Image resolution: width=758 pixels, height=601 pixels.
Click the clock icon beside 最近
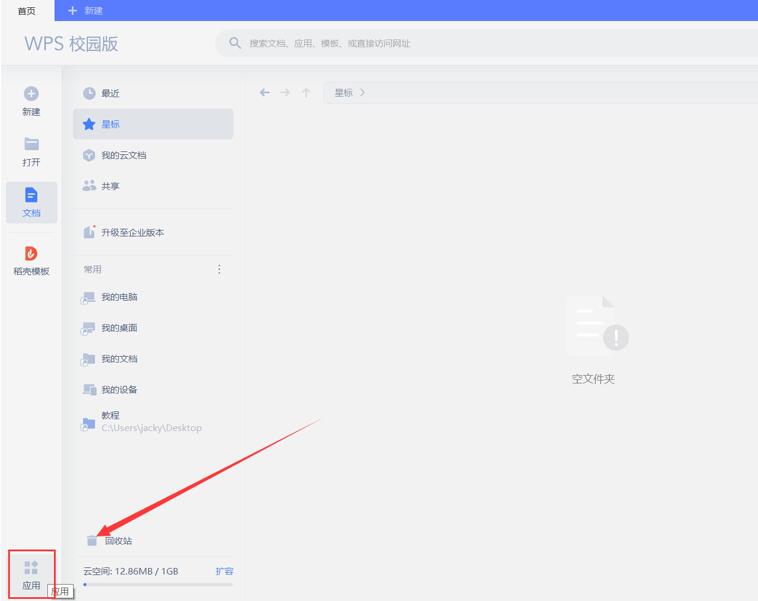89,93
